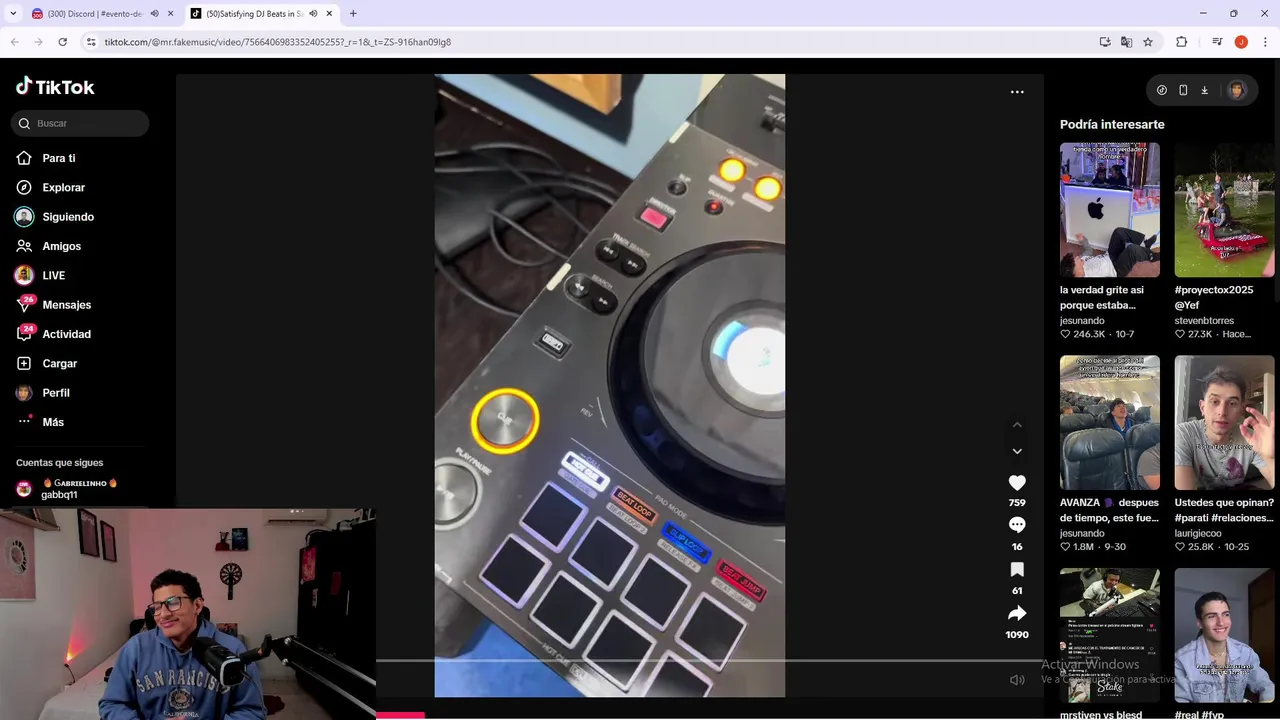
Task: Open Chrome three-dot menu
Action: 1266,42
